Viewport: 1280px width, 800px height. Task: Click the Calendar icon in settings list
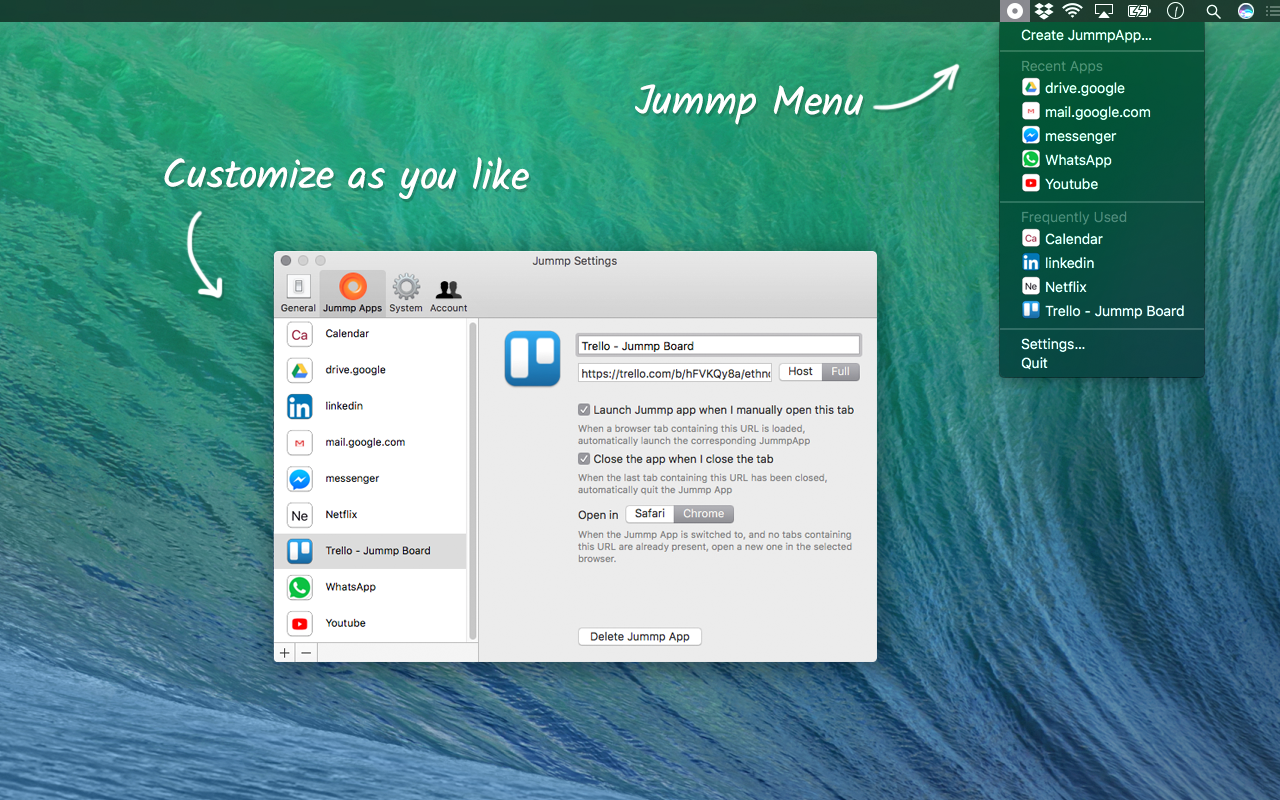click(x=300, y=334)
